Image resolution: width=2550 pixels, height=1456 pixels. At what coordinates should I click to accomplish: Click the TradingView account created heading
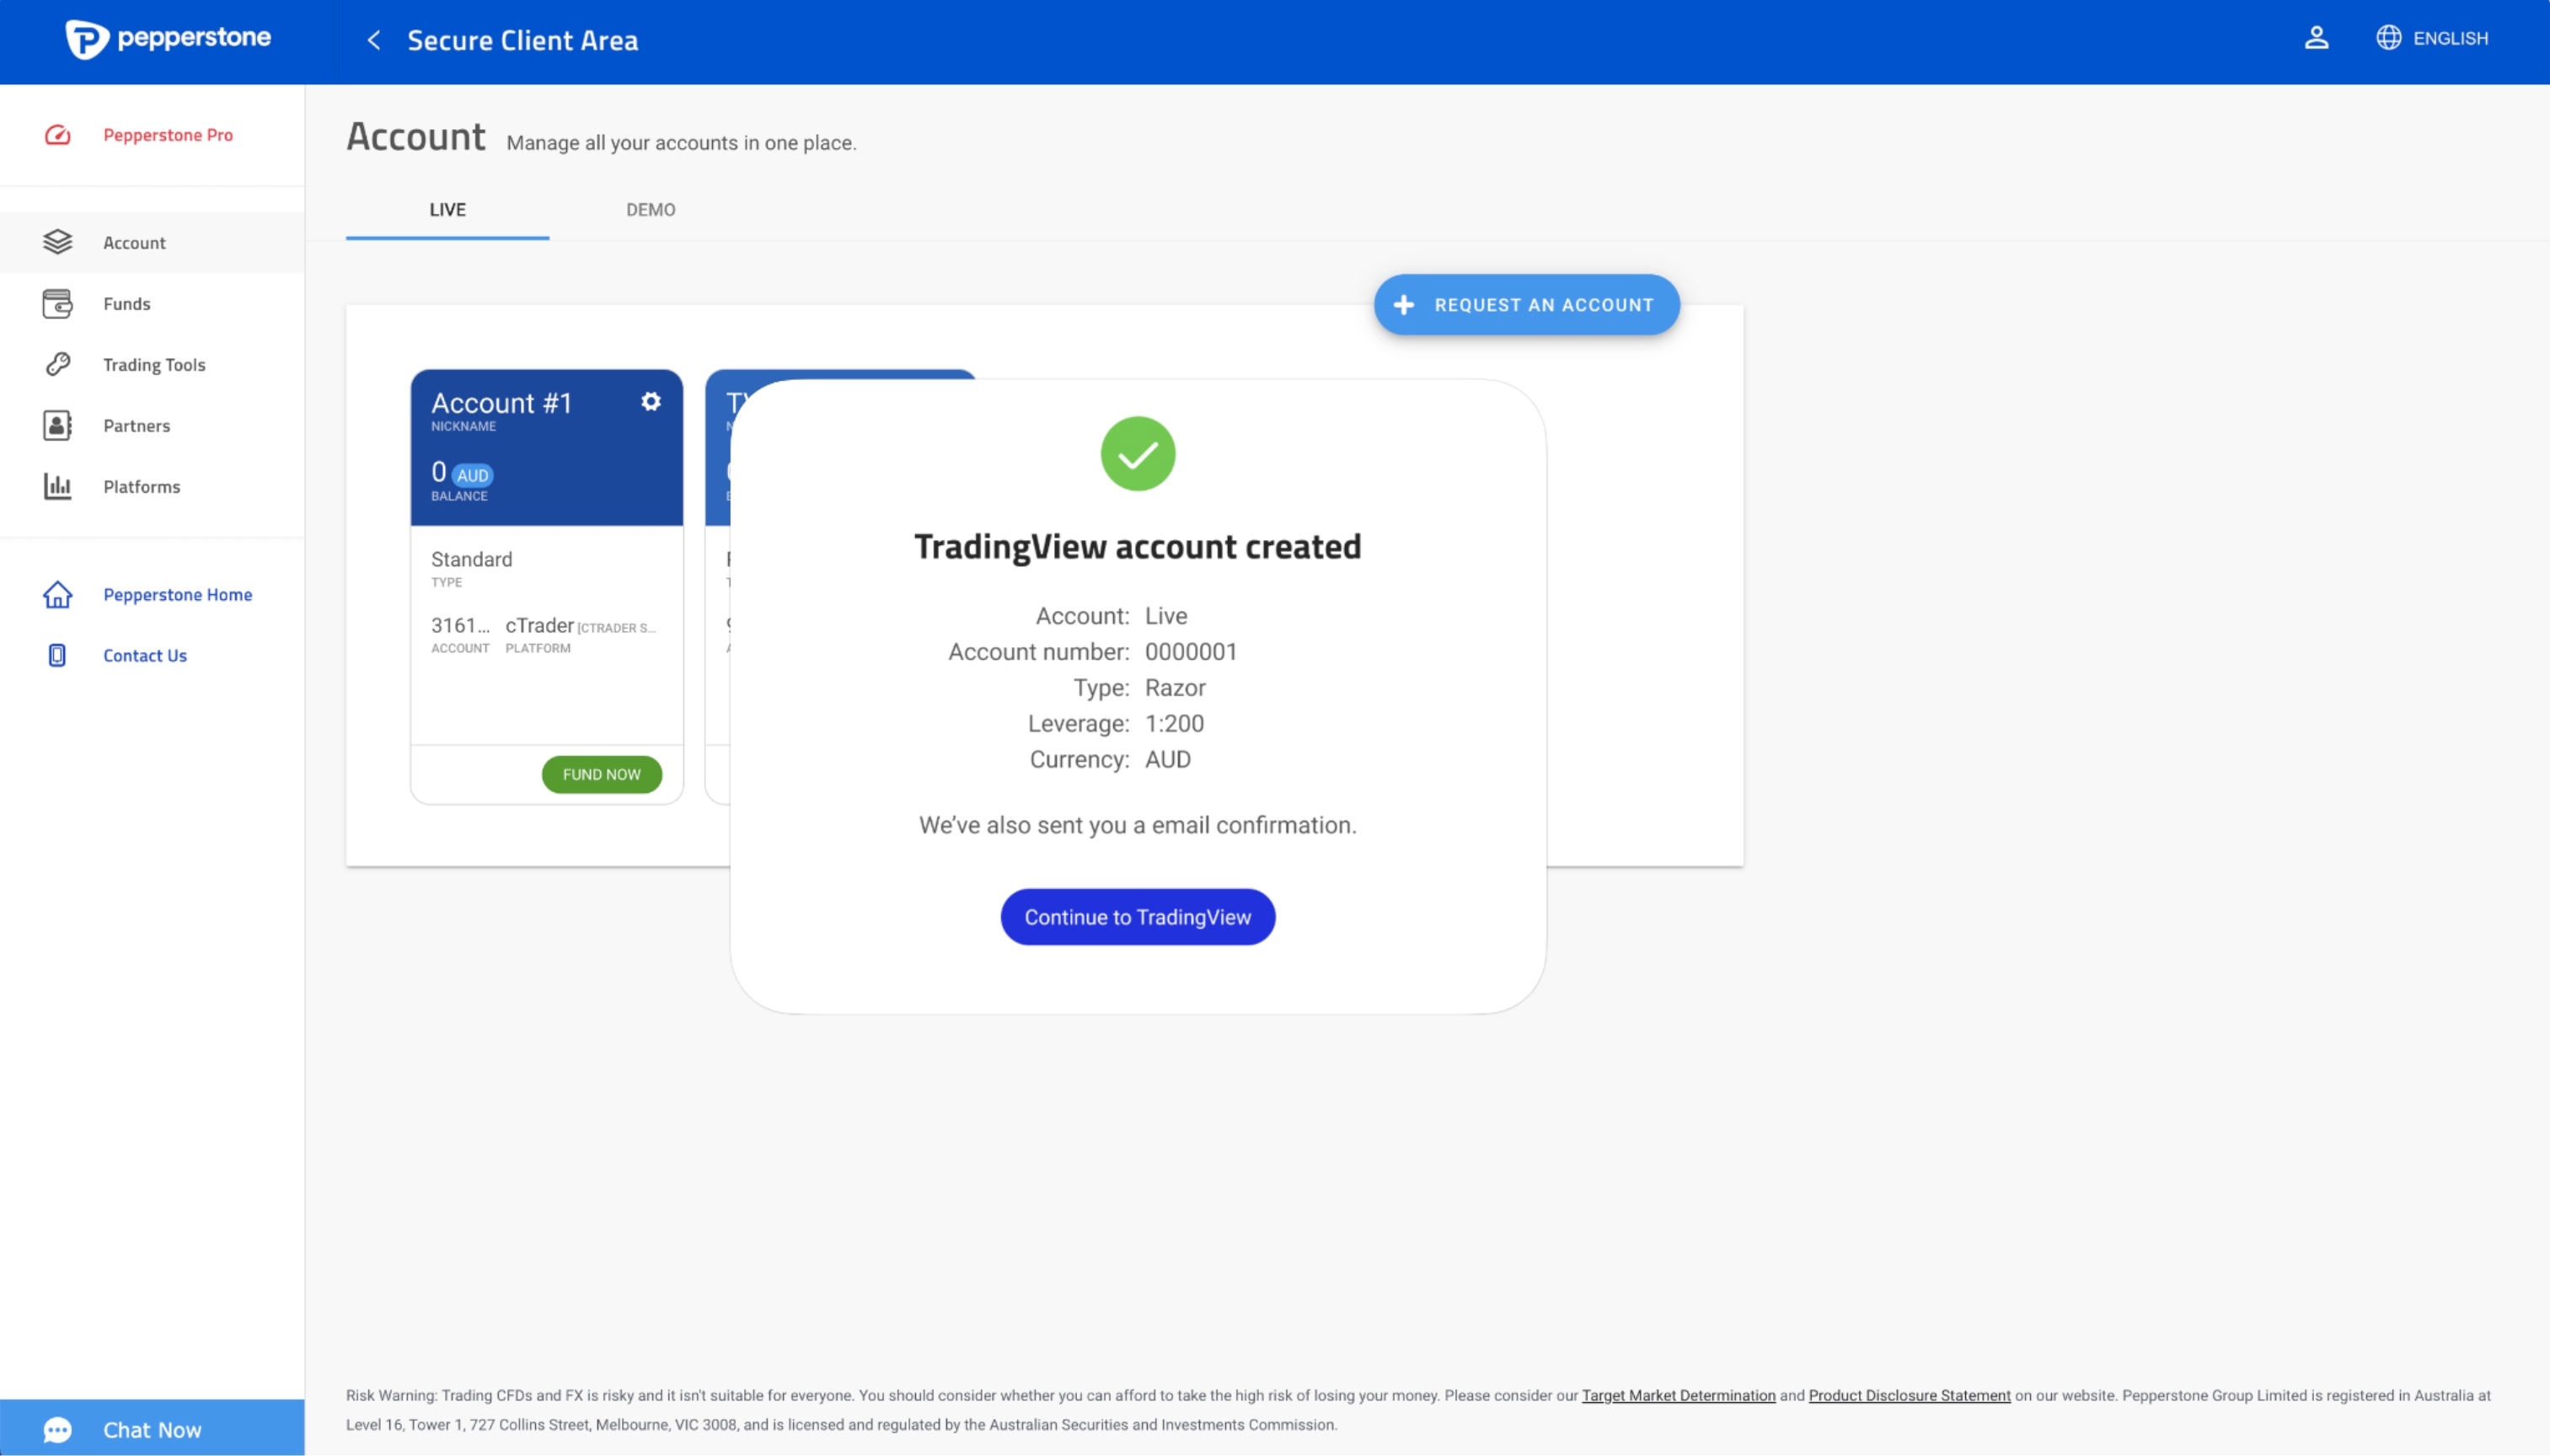coord(1138,547)
